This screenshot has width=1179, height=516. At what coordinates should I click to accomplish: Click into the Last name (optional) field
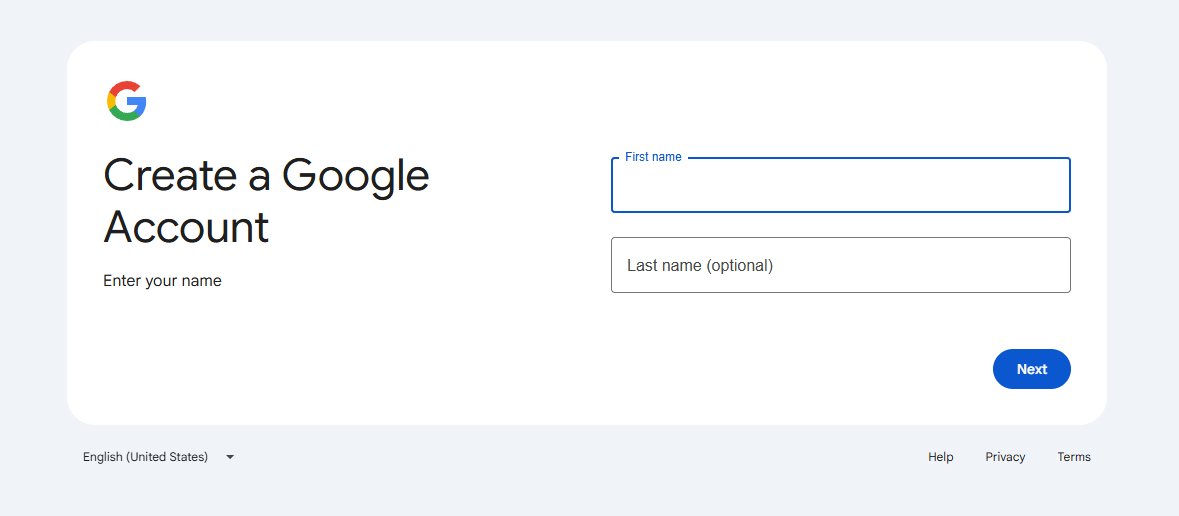pos(841,265)
